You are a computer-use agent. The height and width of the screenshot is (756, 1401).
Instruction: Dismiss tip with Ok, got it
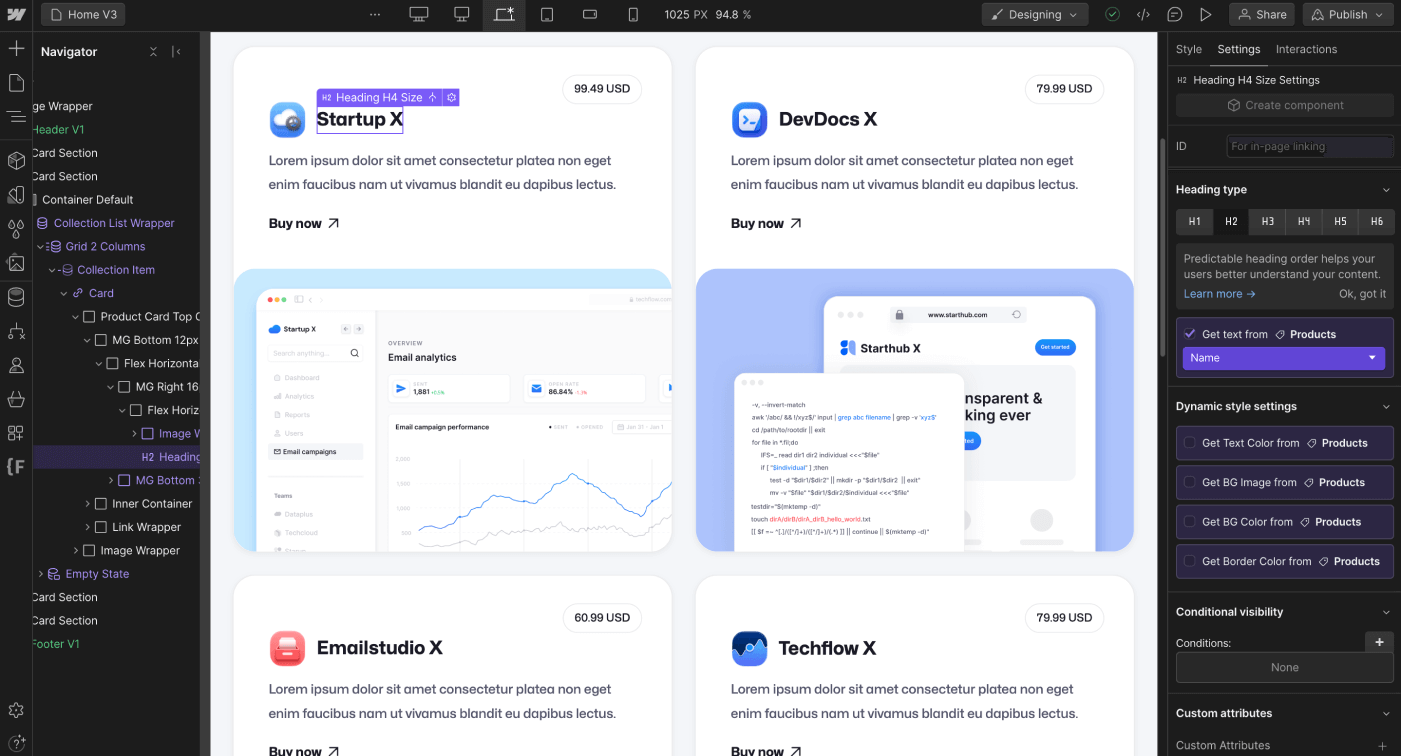1363,294
